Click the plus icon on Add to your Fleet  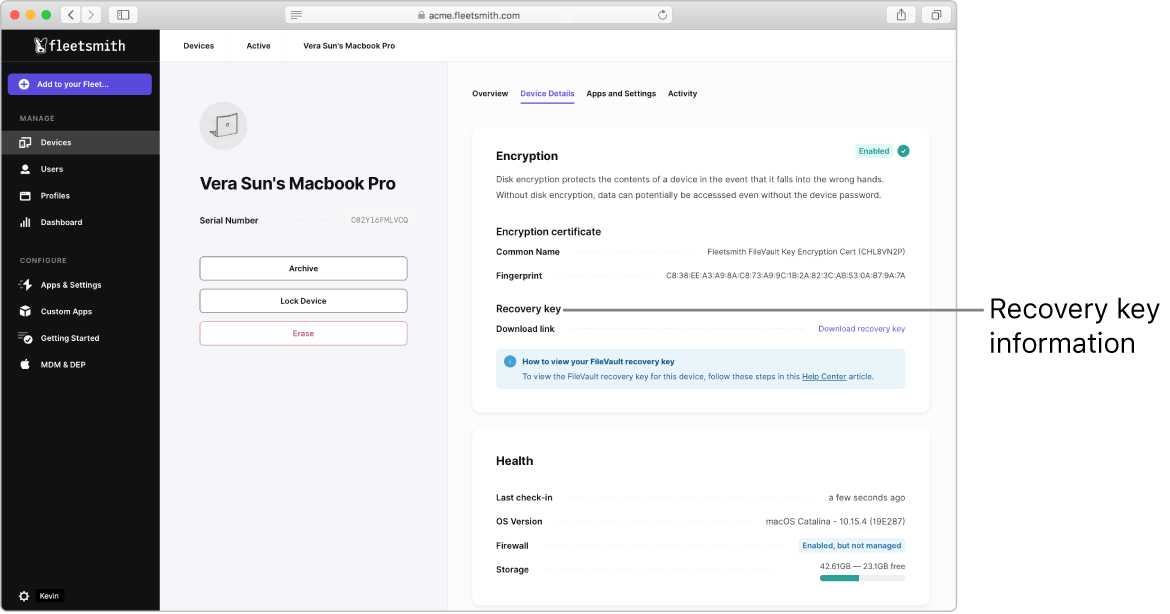(24, 84)
